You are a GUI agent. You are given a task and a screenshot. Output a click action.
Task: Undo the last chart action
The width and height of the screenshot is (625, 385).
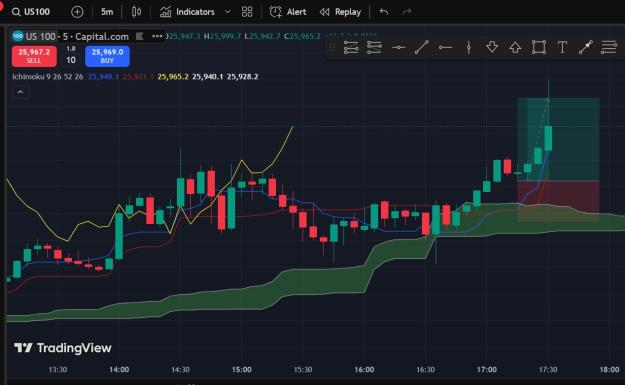[384, 12]
